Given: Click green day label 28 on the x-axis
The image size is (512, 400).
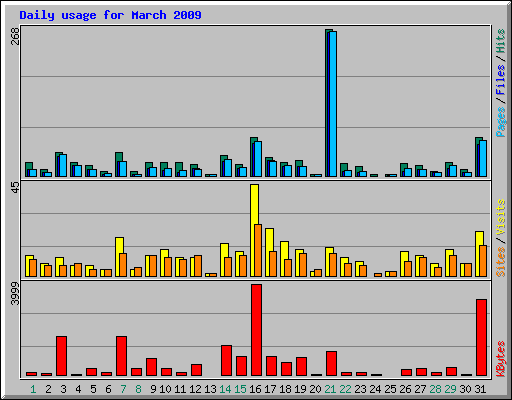Looking at the screenshot, I should (435, 389).
